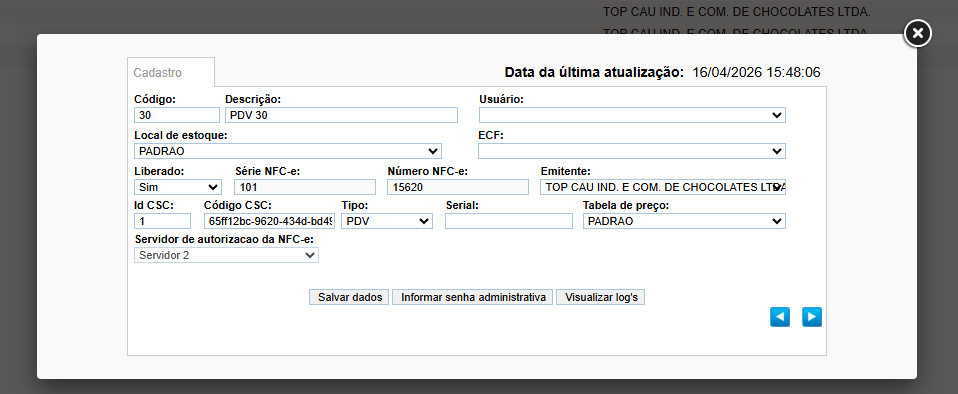Viewport: 958px width, 394px height.
Task: Focus the Id CSC field
Action: point(162,221)
